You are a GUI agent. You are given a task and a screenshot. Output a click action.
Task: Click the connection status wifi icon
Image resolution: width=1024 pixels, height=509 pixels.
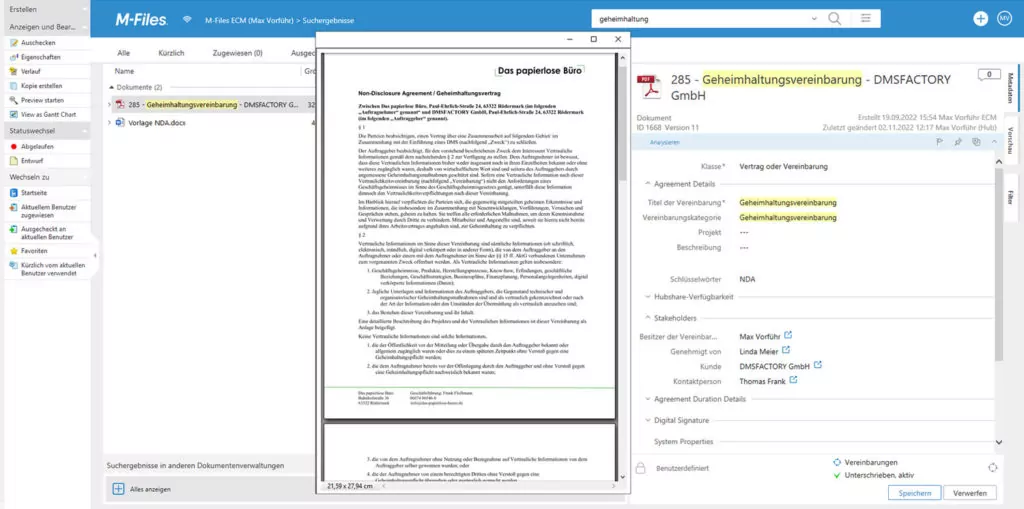coord(187,20)
